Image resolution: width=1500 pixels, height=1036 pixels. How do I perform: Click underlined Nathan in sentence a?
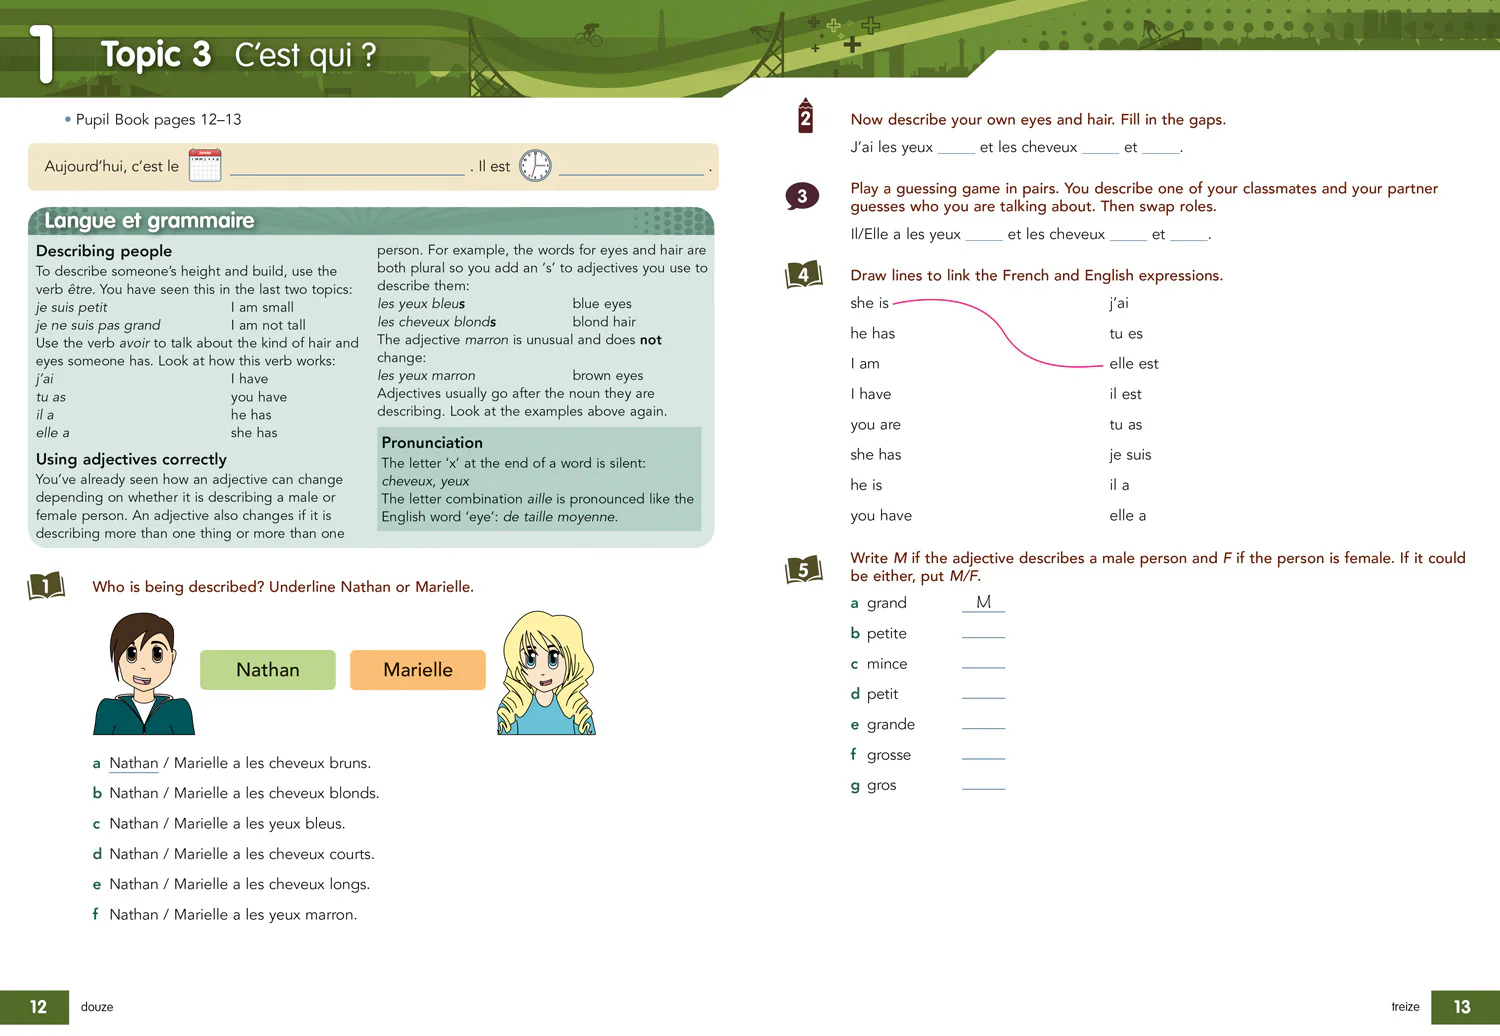[134, 763]
